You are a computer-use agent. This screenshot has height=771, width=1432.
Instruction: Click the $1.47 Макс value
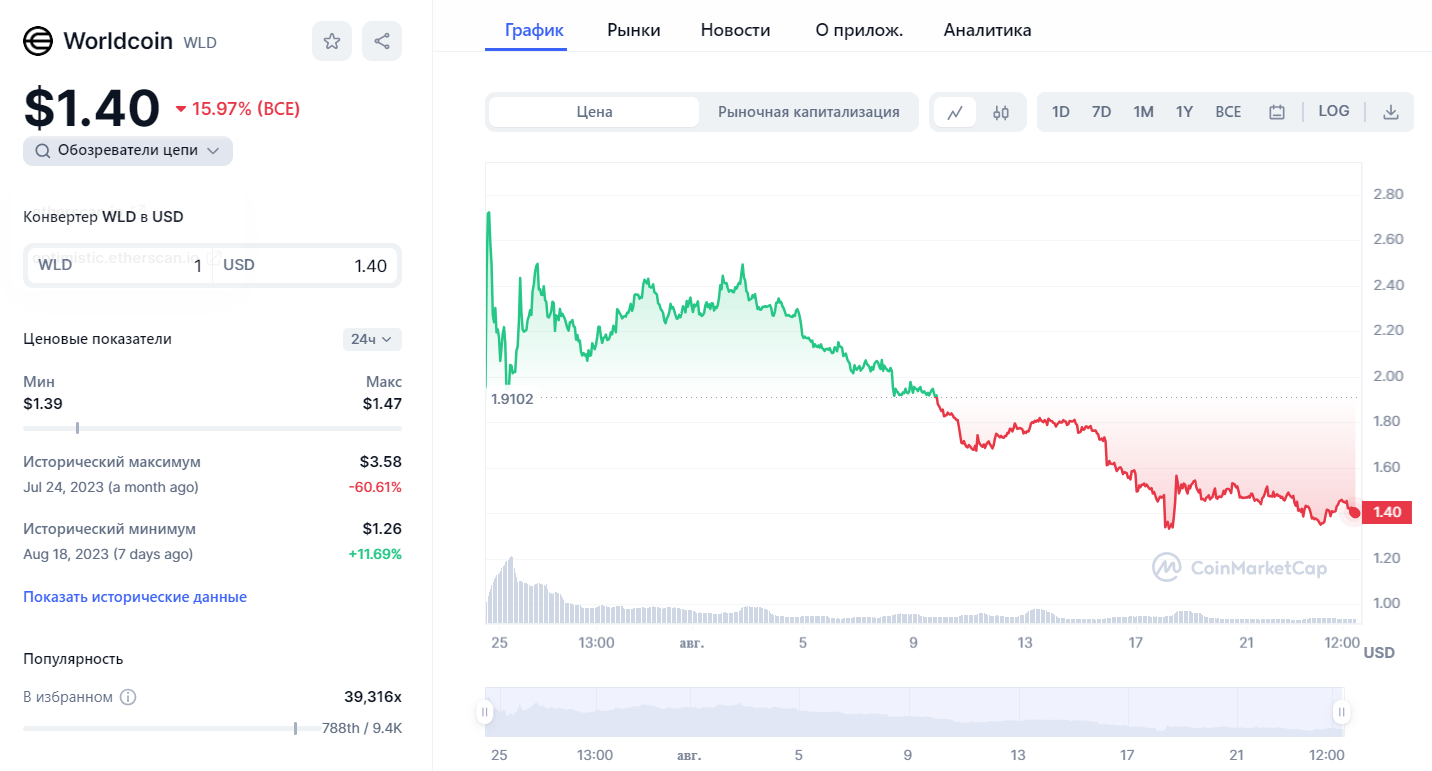[x=382, y=404]
